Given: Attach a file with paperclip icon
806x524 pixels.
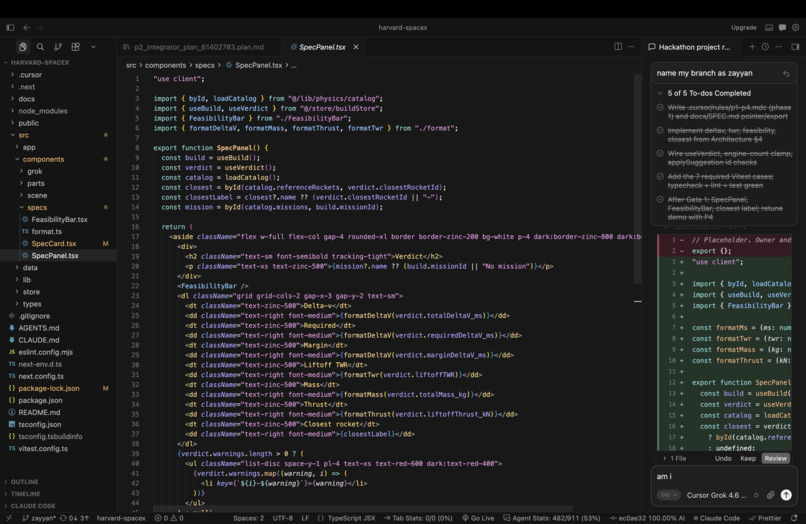Looking at the screenshot, I should tap(771, 495).
